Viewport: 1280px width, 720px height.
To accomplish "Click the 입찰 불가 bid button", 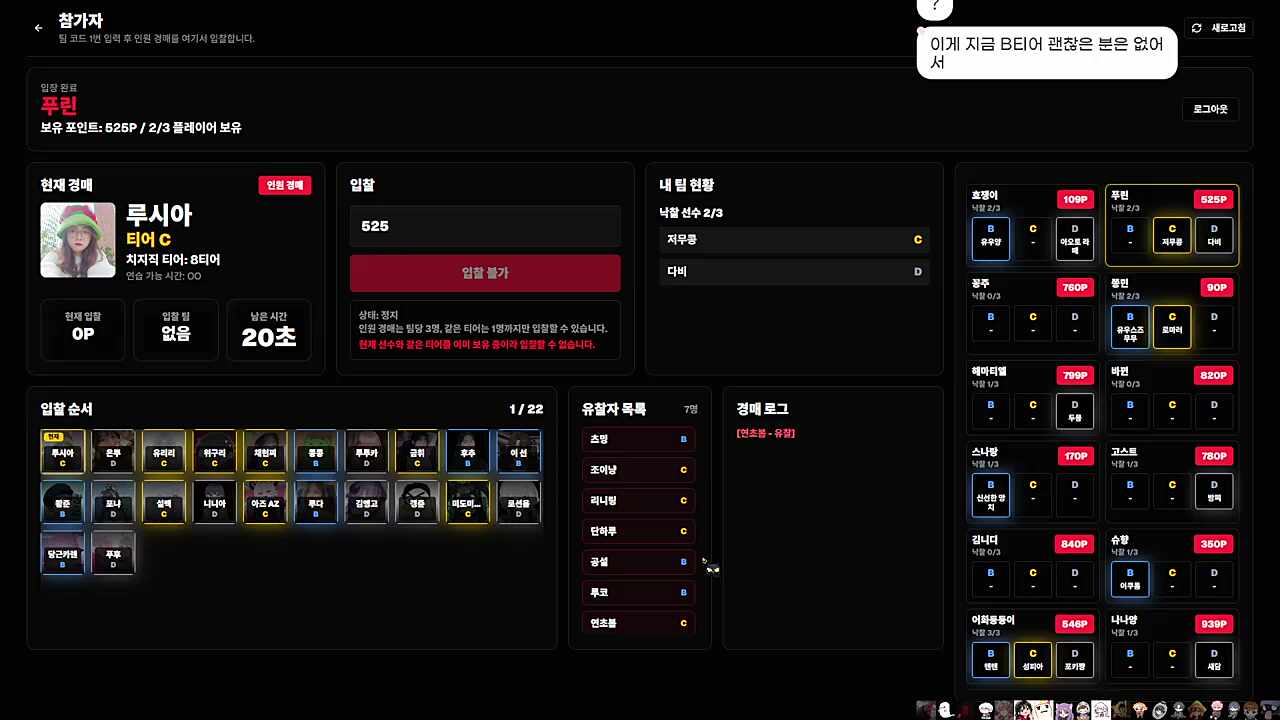I will coord(485,273).
